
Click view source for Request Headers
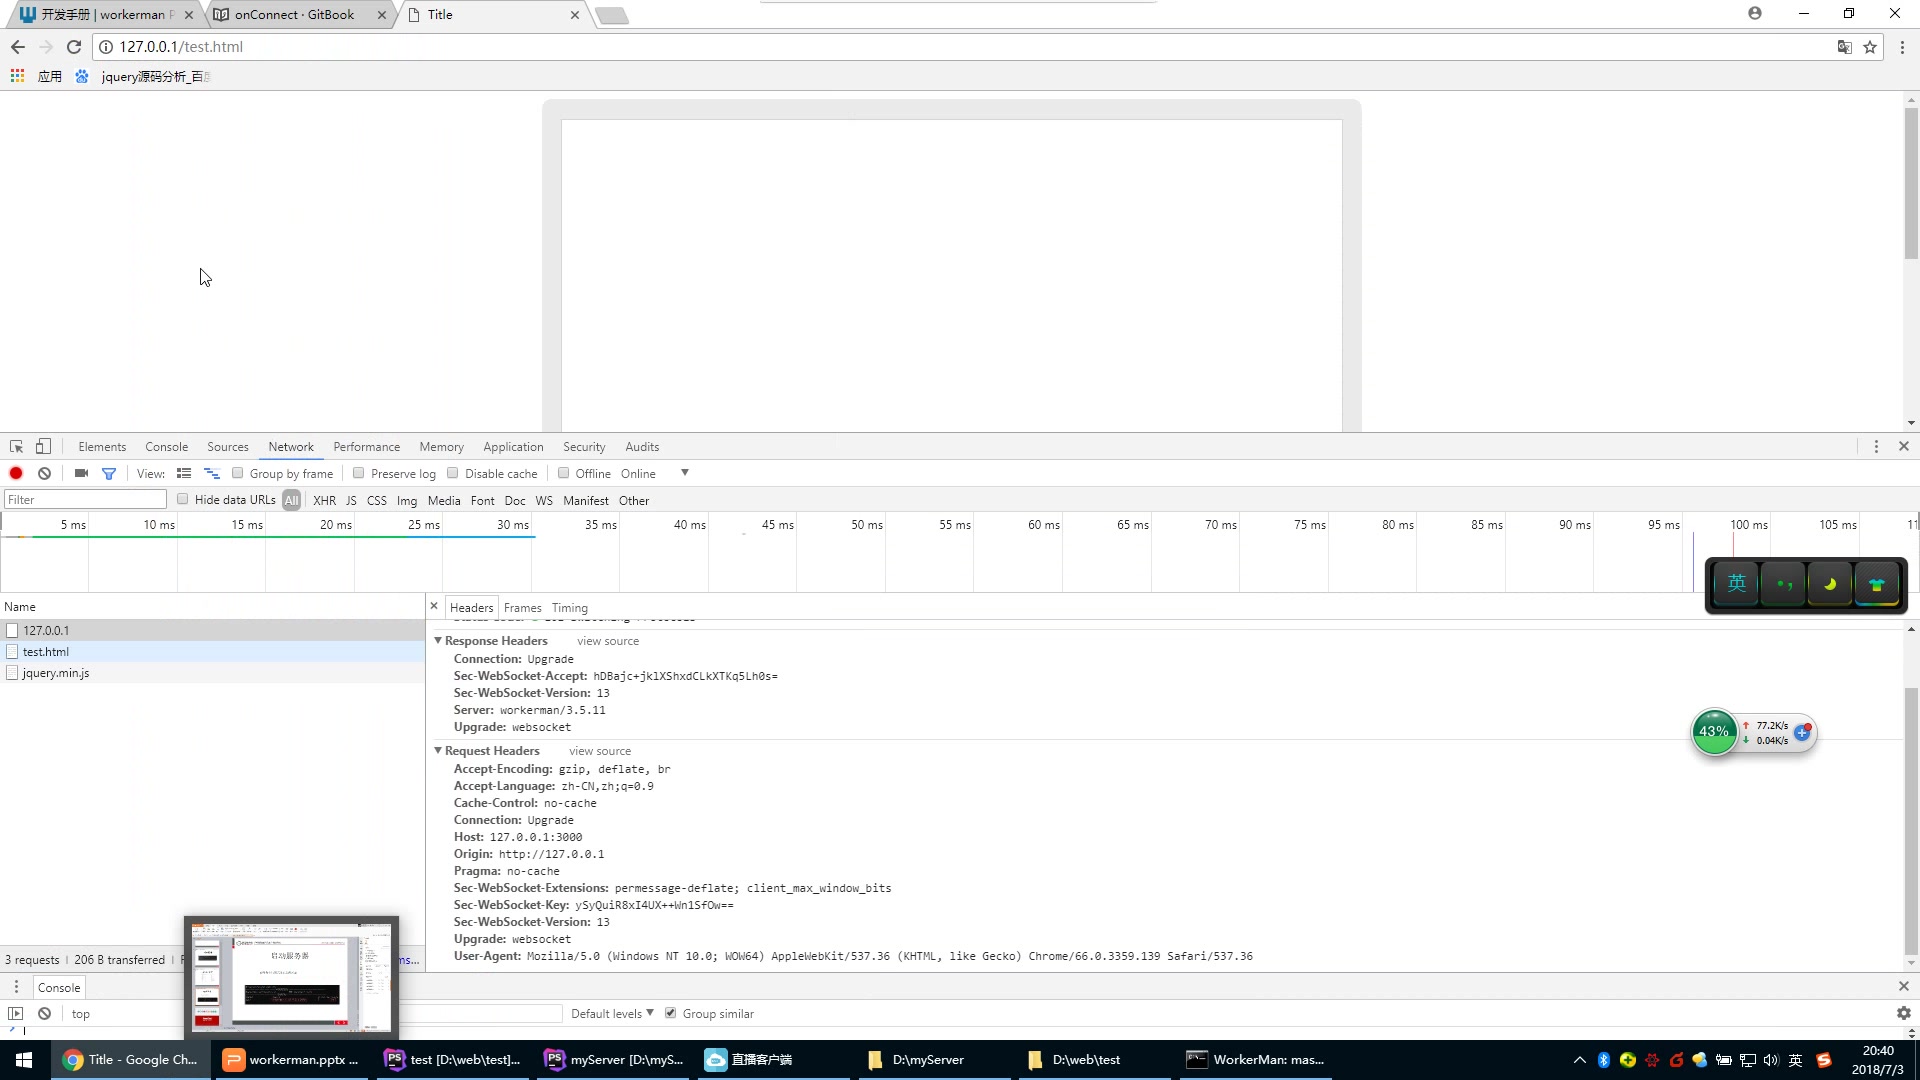(x=599, y=750)
